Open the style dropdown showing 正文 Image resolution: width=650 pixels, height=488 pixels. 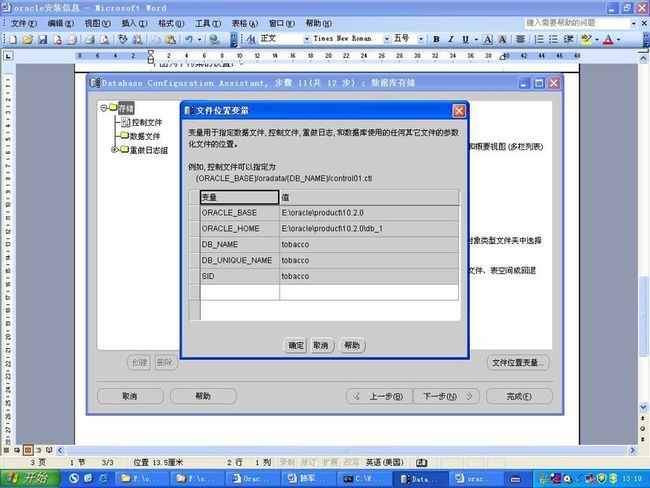click(307, 39)
